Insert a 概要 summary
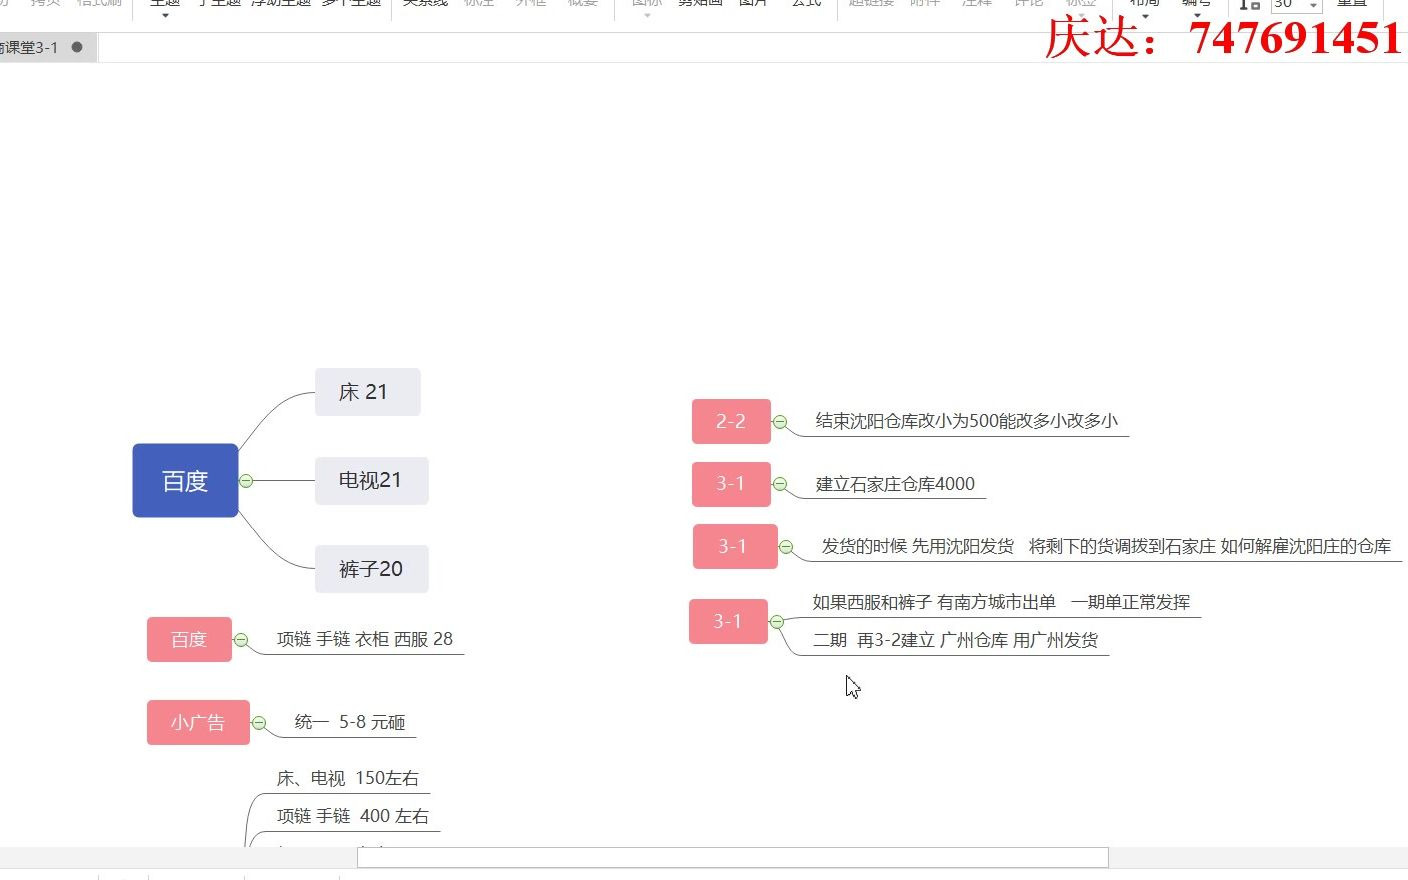 (583, 3)
